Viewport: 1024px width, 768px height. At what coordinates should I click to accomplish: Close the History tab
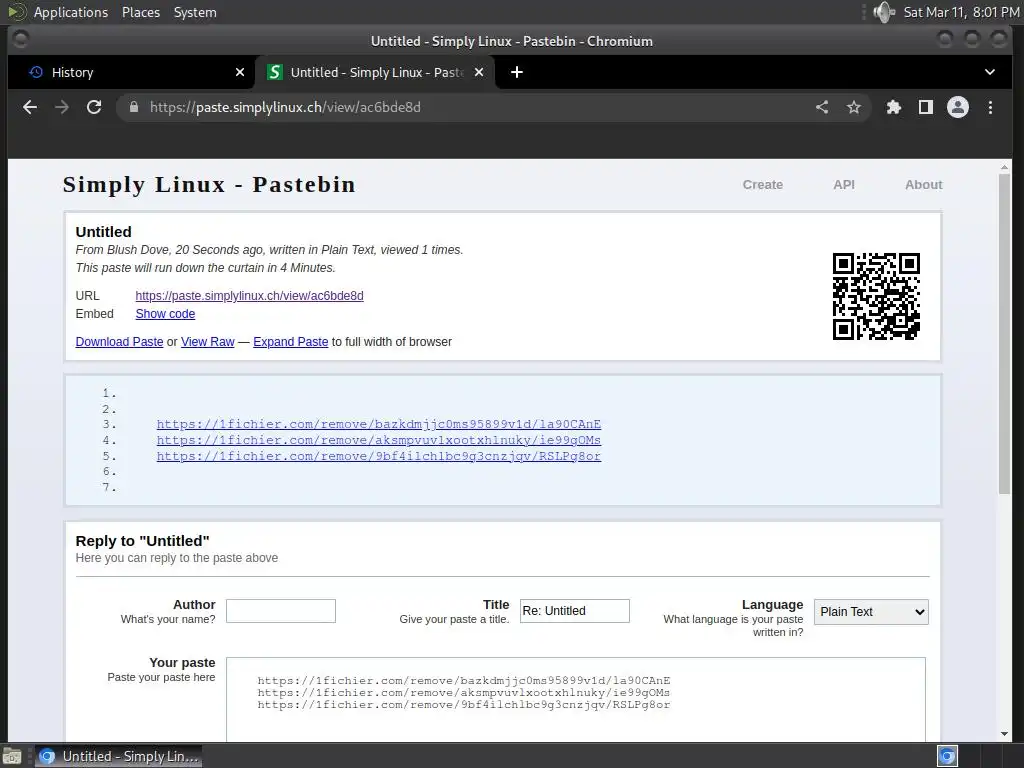point(240,72)
